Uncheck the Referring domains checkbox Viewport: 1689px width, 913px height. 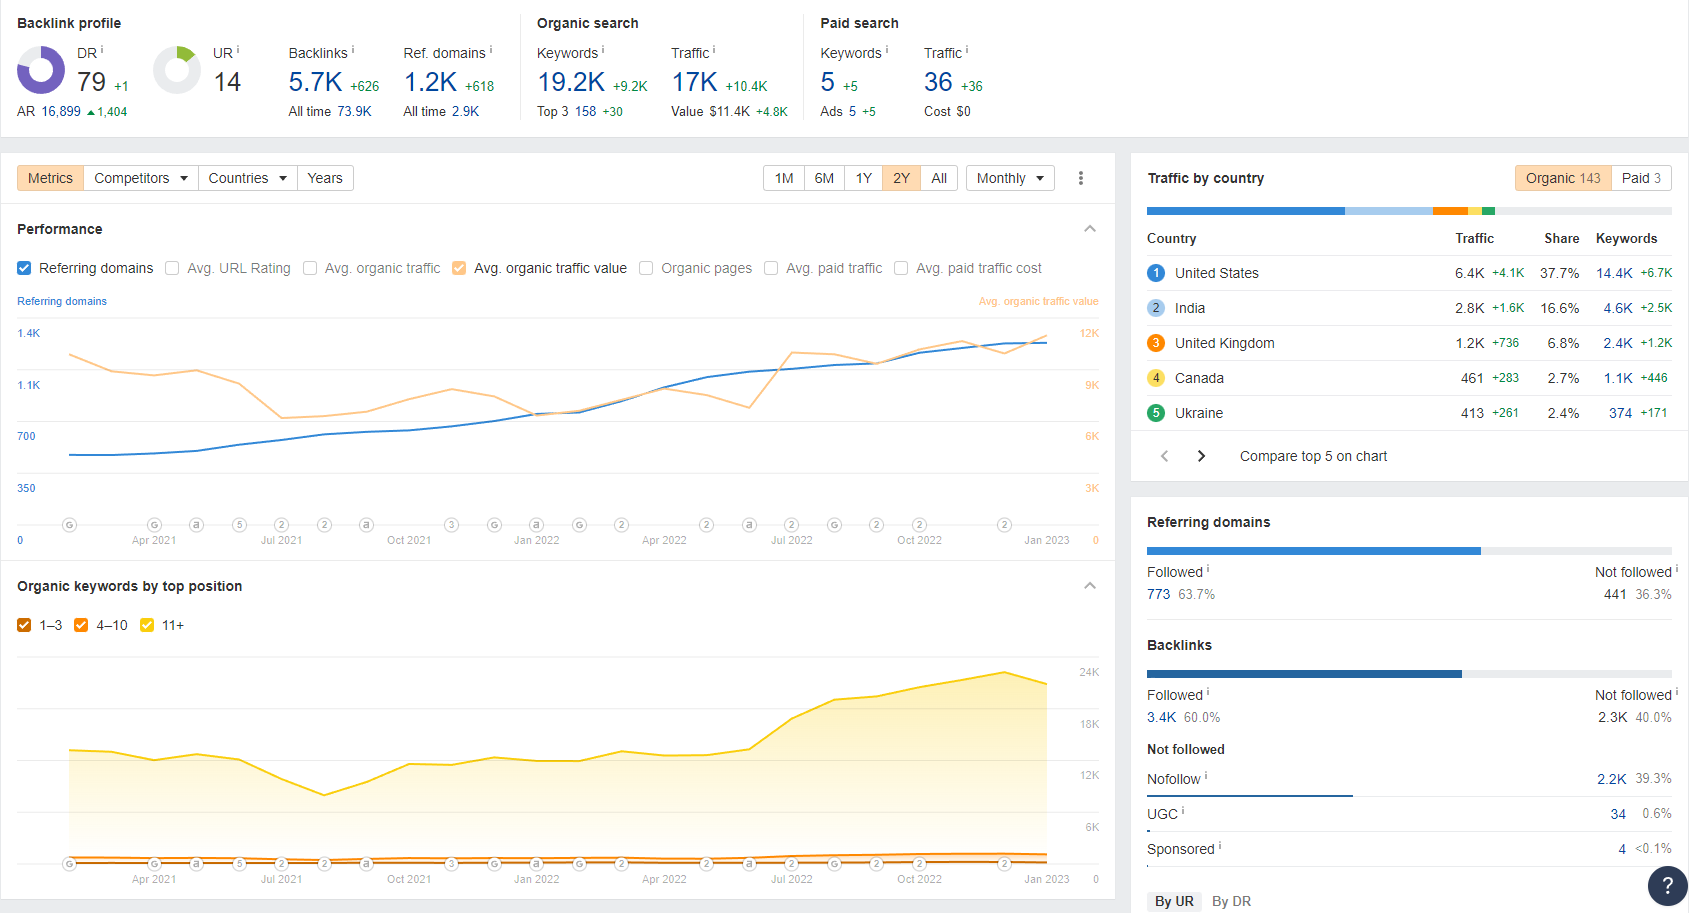tap(24, 268)
